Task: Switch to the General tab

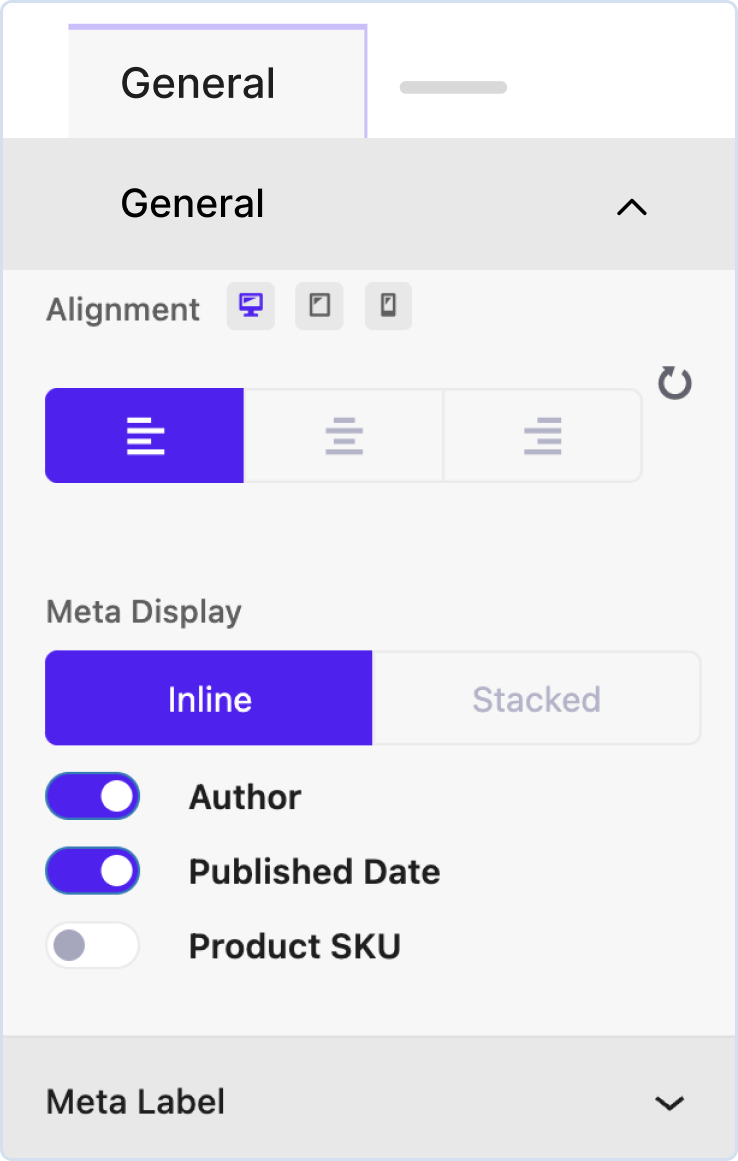Action: [198, 83]
